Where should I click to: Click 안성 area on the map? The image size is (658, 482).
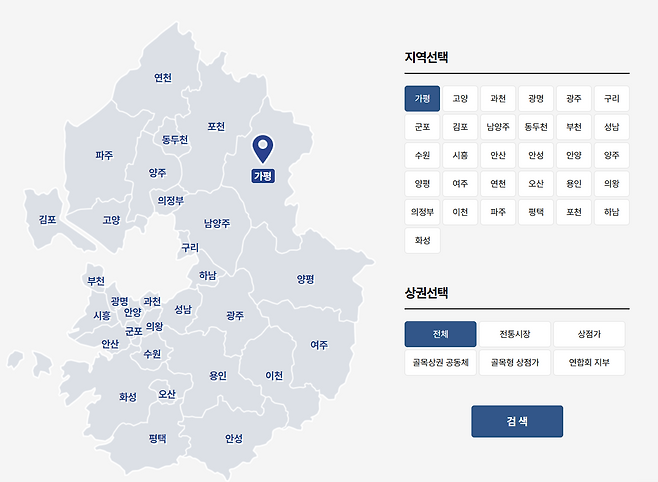(x=233, y=438)
